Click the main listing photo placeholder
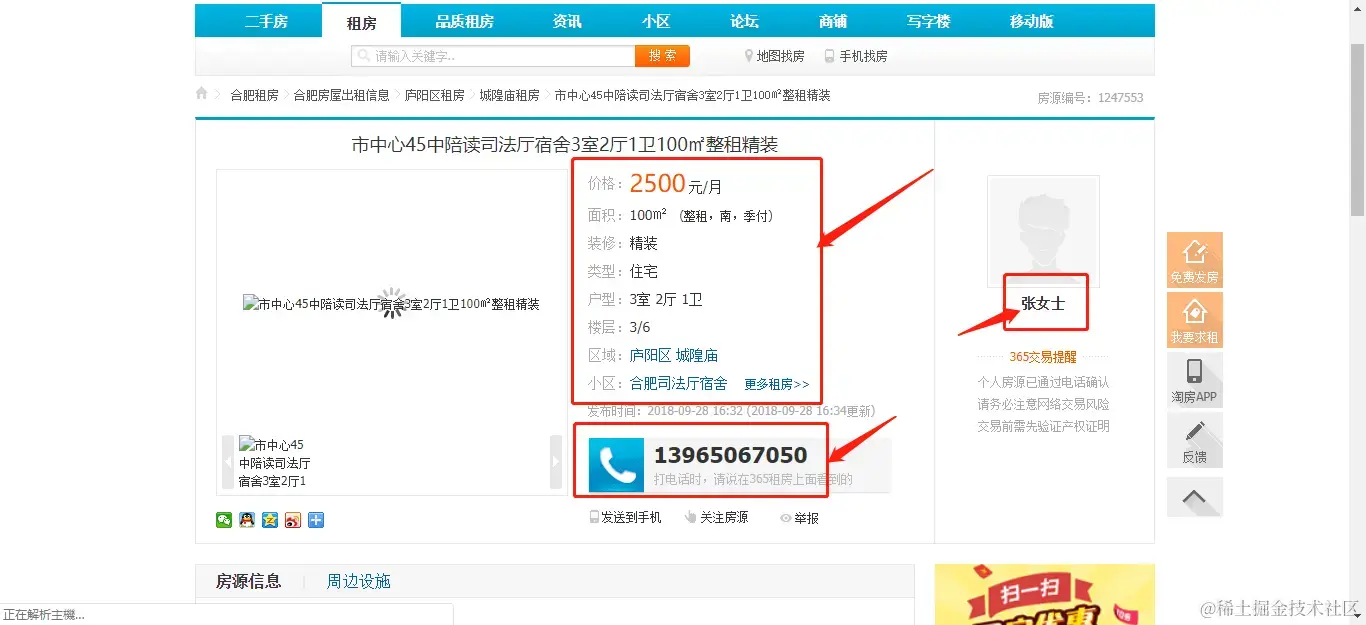The width and height of the screenshot is (1366, 625). pos(391,303)
